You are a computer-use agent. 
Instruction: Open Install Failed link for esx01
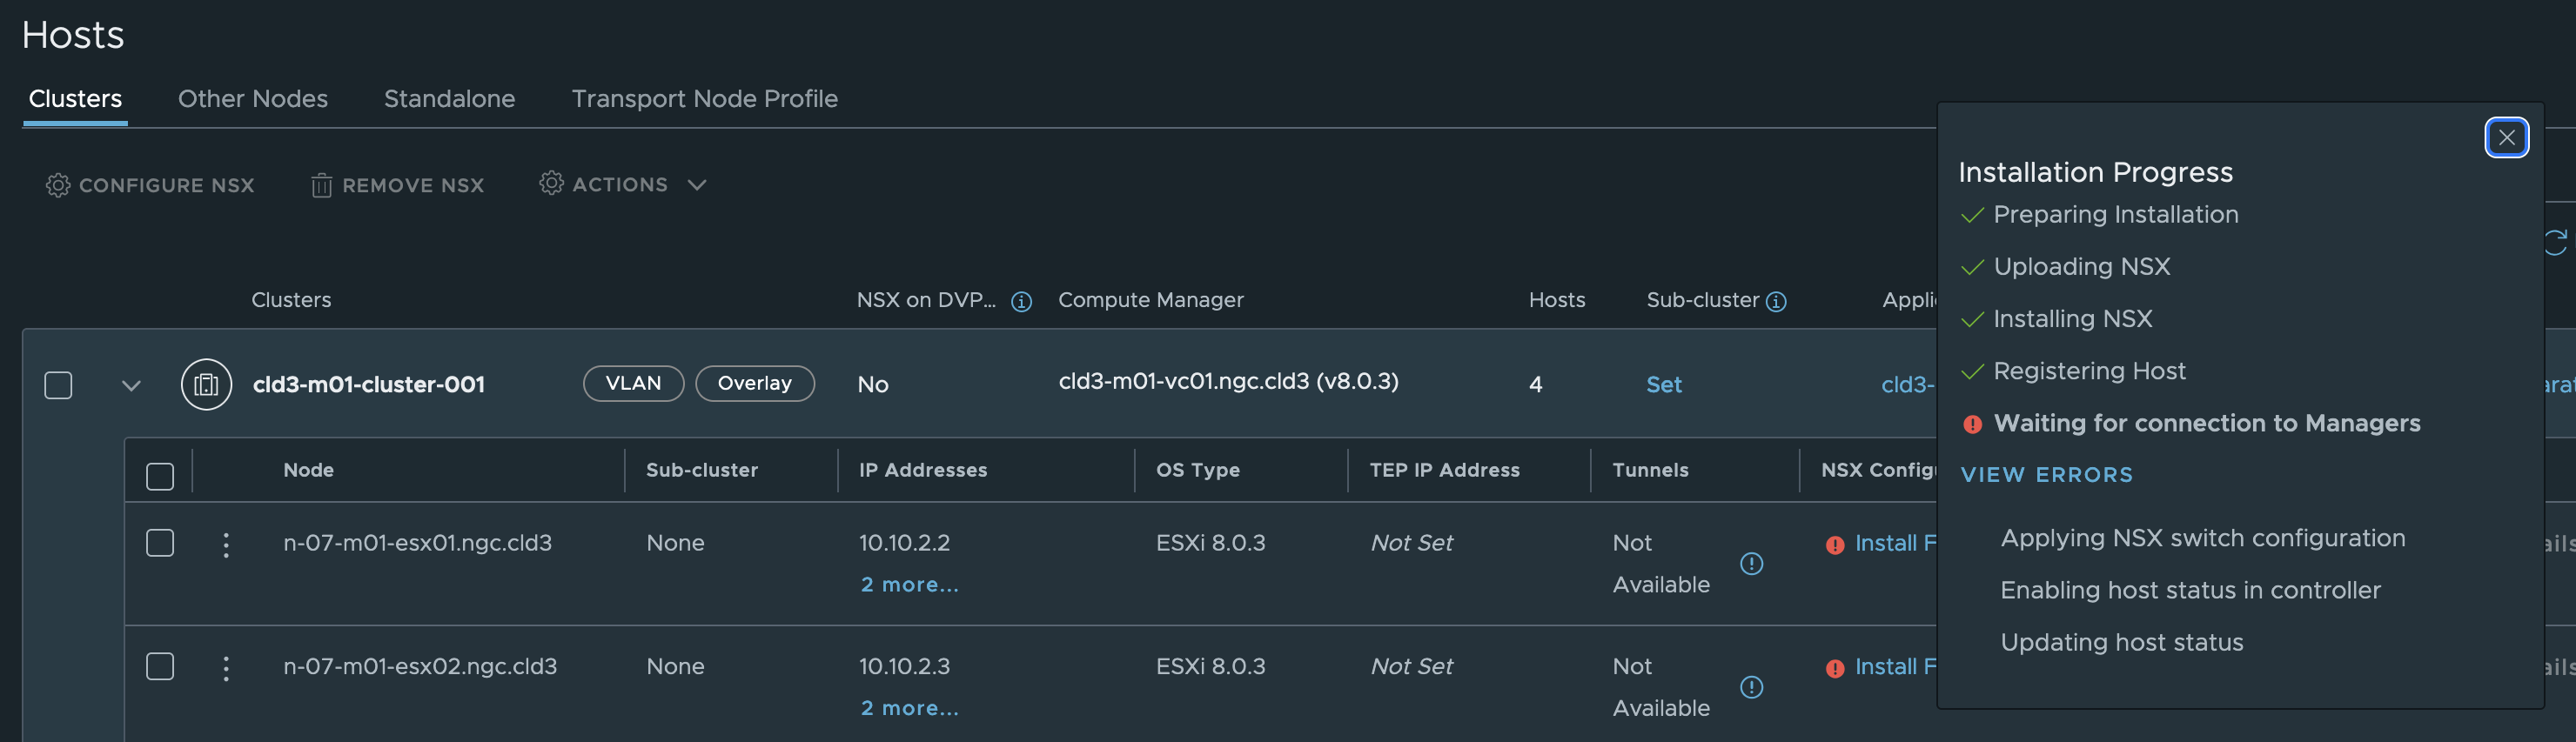click(1895, 543)
